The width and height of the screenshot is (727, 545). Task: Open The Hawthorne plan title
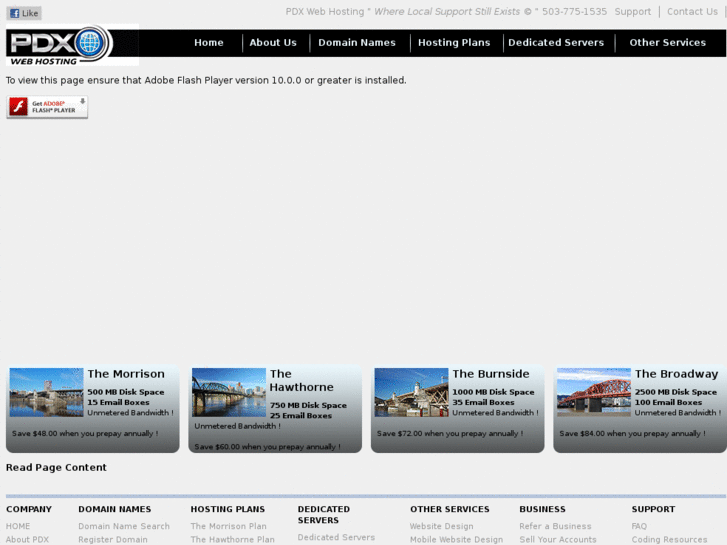tap(301, 380)
